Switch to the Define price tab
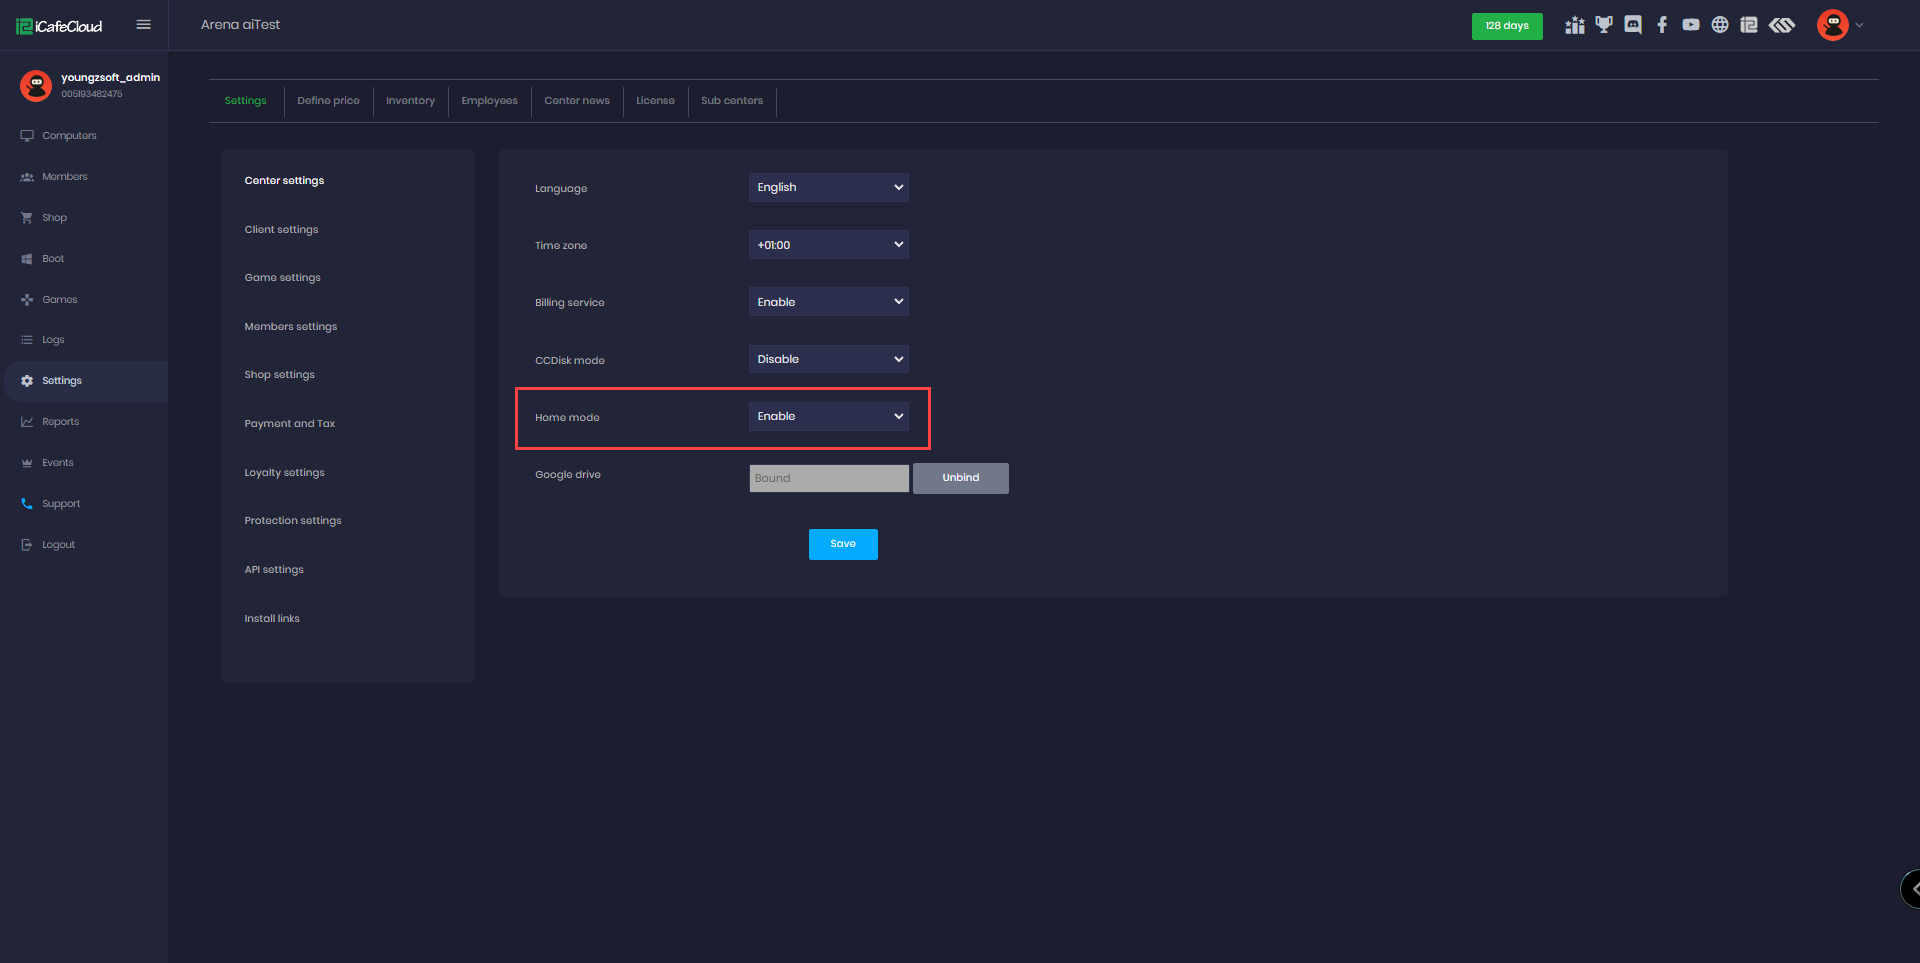1920x963 pixels. [x=328, y=101]
